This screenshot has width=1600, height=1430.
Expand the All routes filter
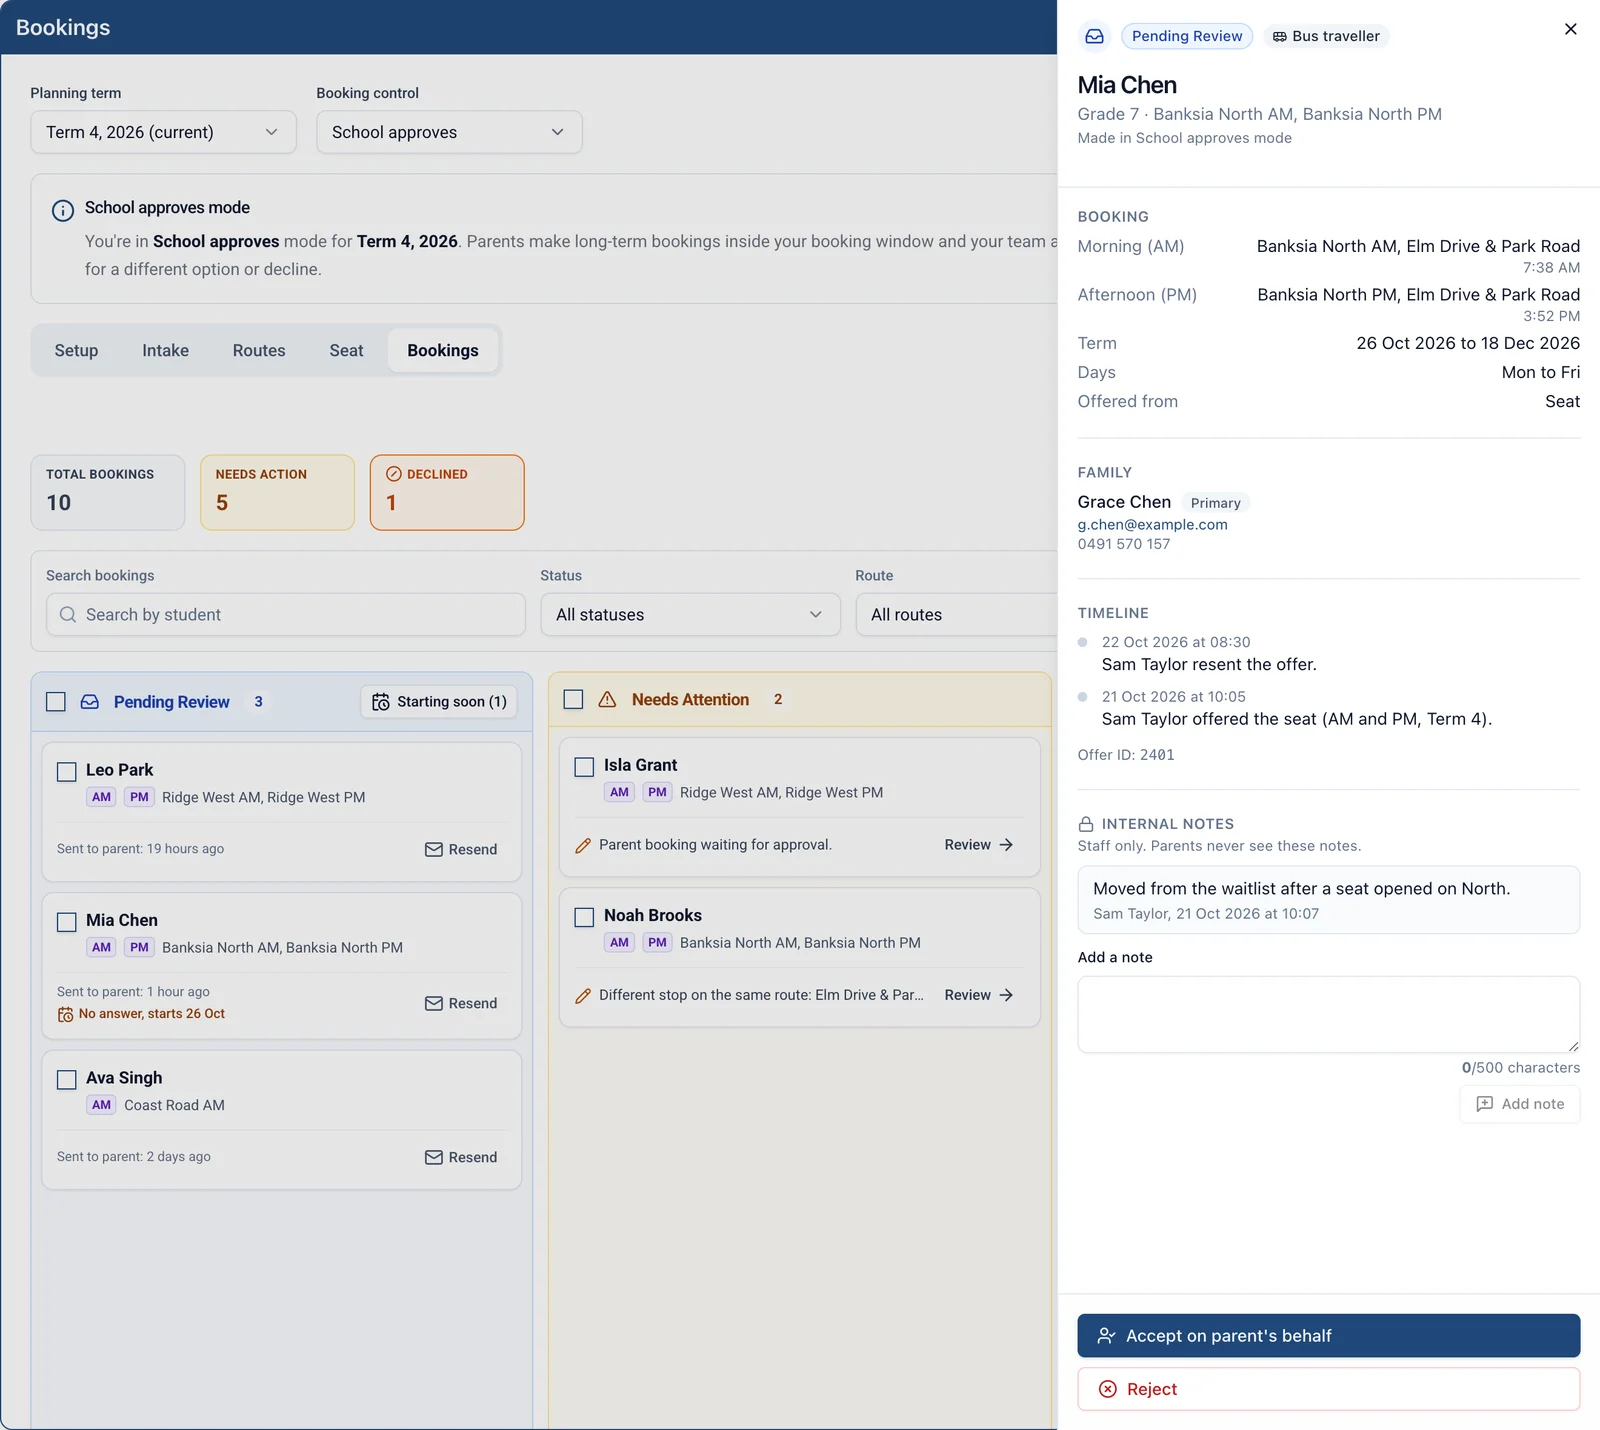(x=956, y=615)
